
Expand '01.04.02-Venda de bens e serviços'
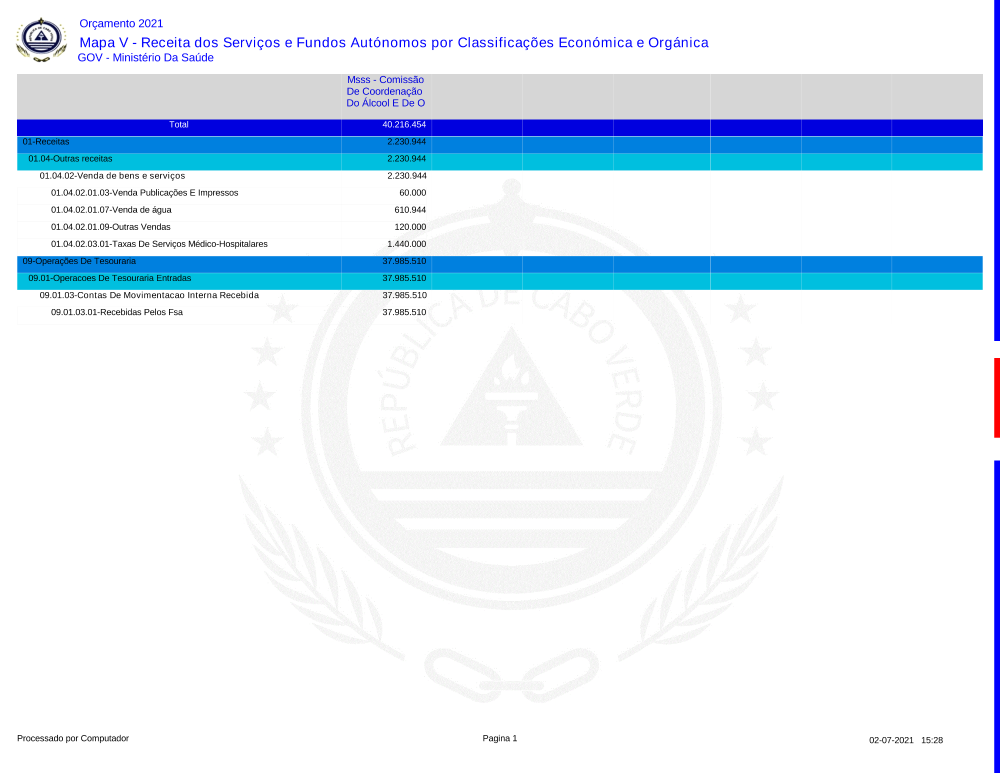[x=112, y=176]
